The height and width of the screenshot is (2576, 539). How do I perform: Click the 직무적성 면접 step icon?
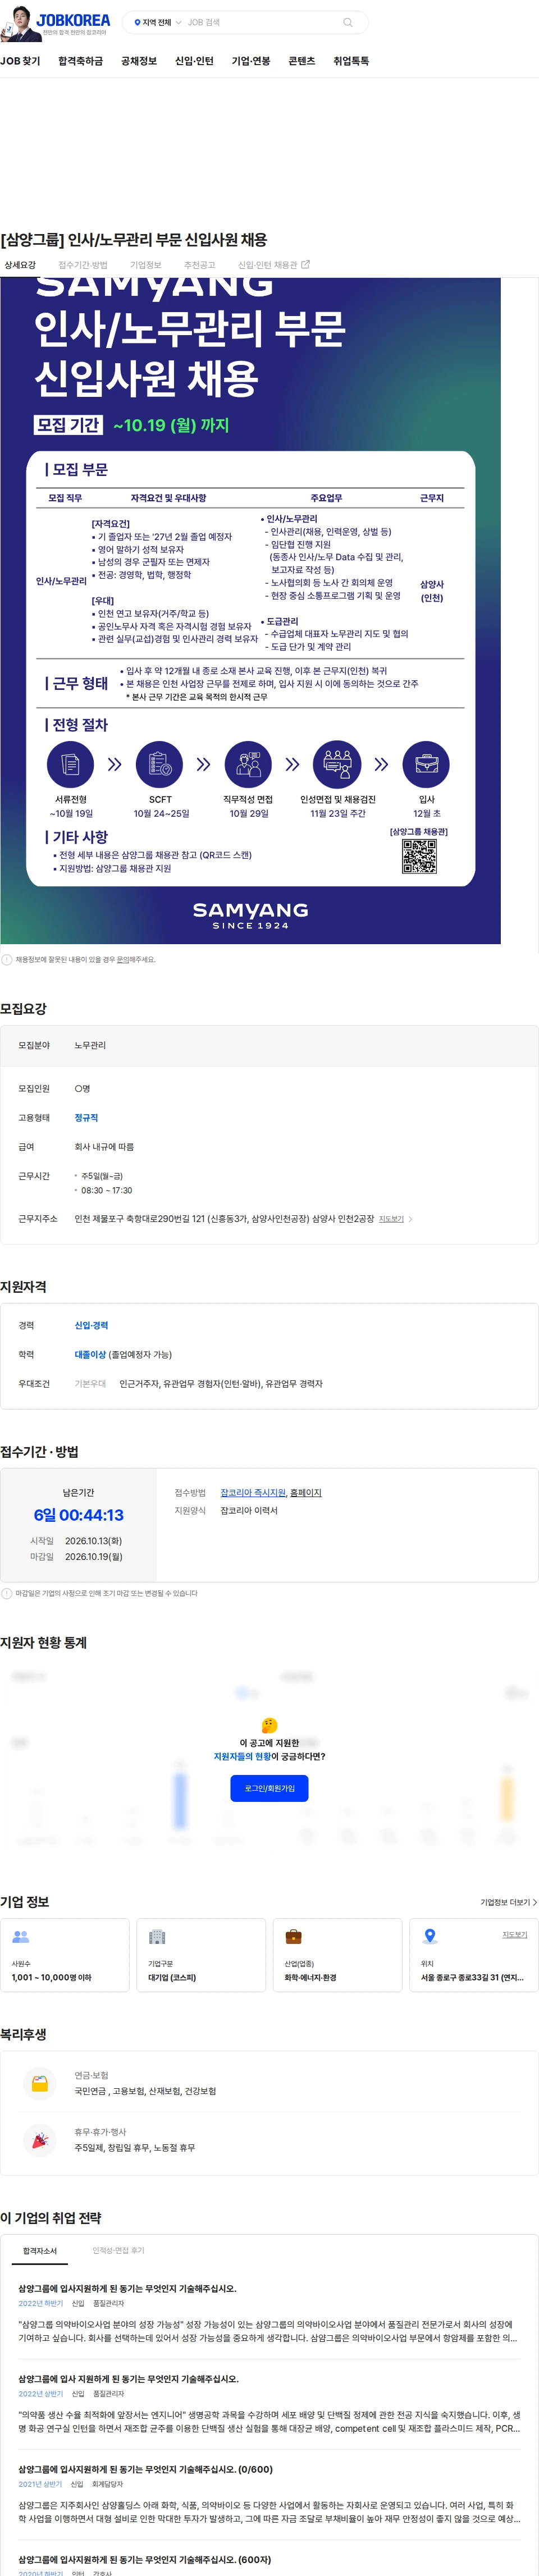[x=248, y=765]
